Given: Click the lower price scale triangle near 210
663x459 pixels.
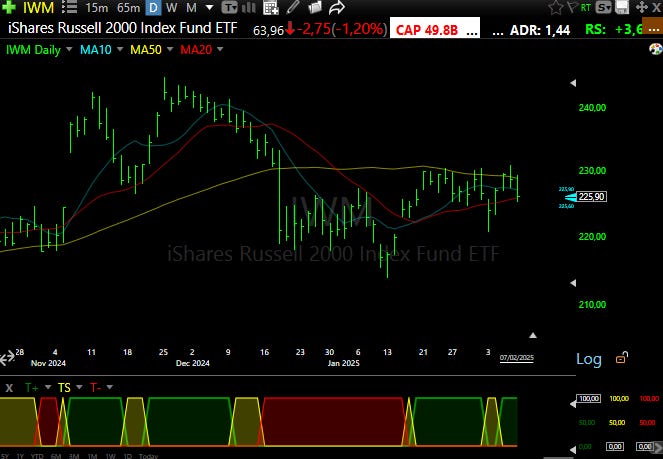Looking at the screenshot, I should [573, 282].
